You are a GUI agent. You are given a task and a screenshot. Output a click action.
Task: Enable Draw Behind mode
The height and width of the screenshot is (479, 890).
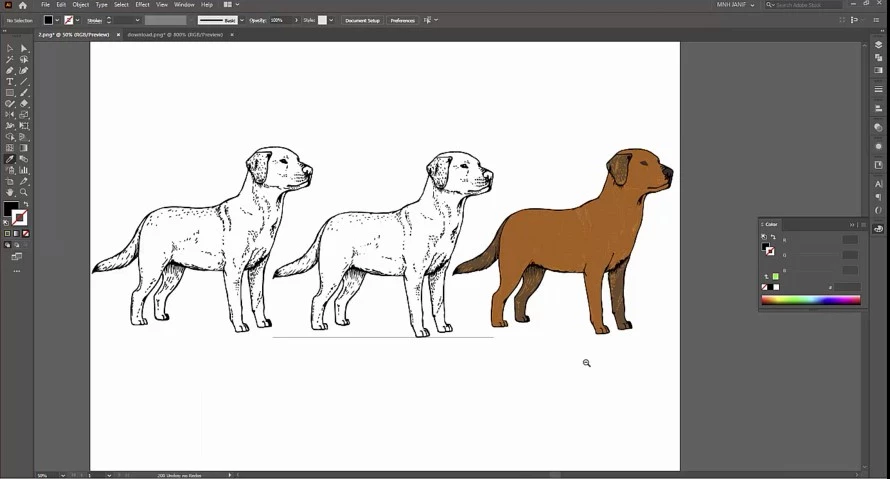[x=16, y=245]
